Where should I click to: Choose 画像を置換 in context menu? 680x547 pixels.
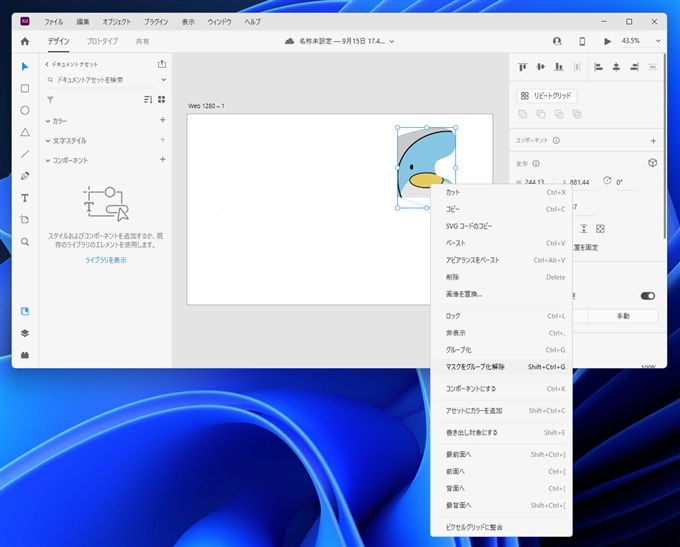(501, 294)
